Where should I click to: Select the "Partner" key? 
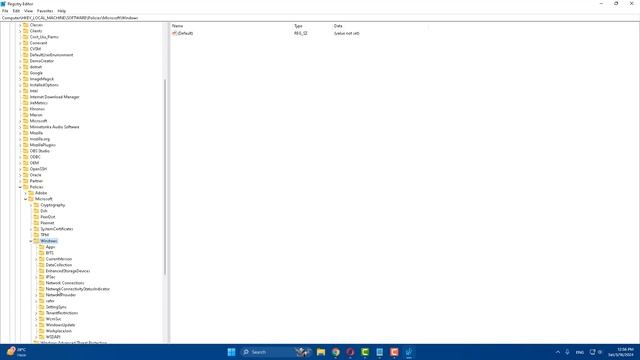coord(36,181)
